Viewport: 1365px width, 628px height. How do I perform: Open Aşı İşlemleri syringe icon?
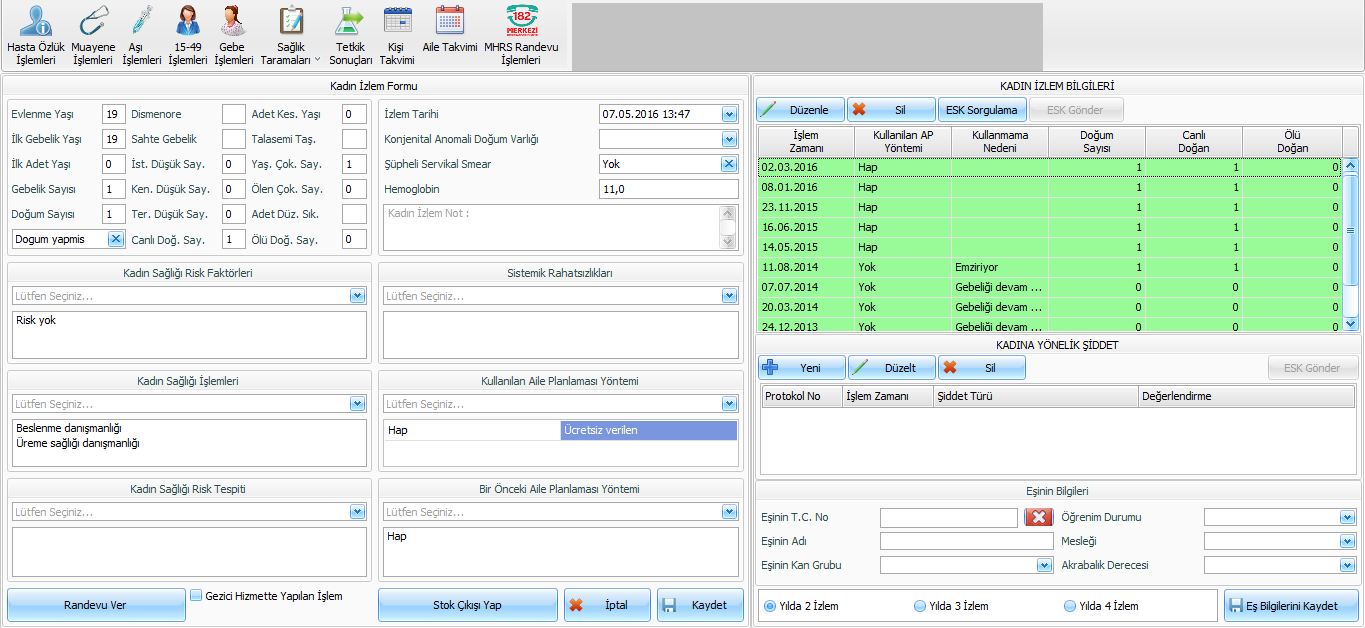coord(141,35)
